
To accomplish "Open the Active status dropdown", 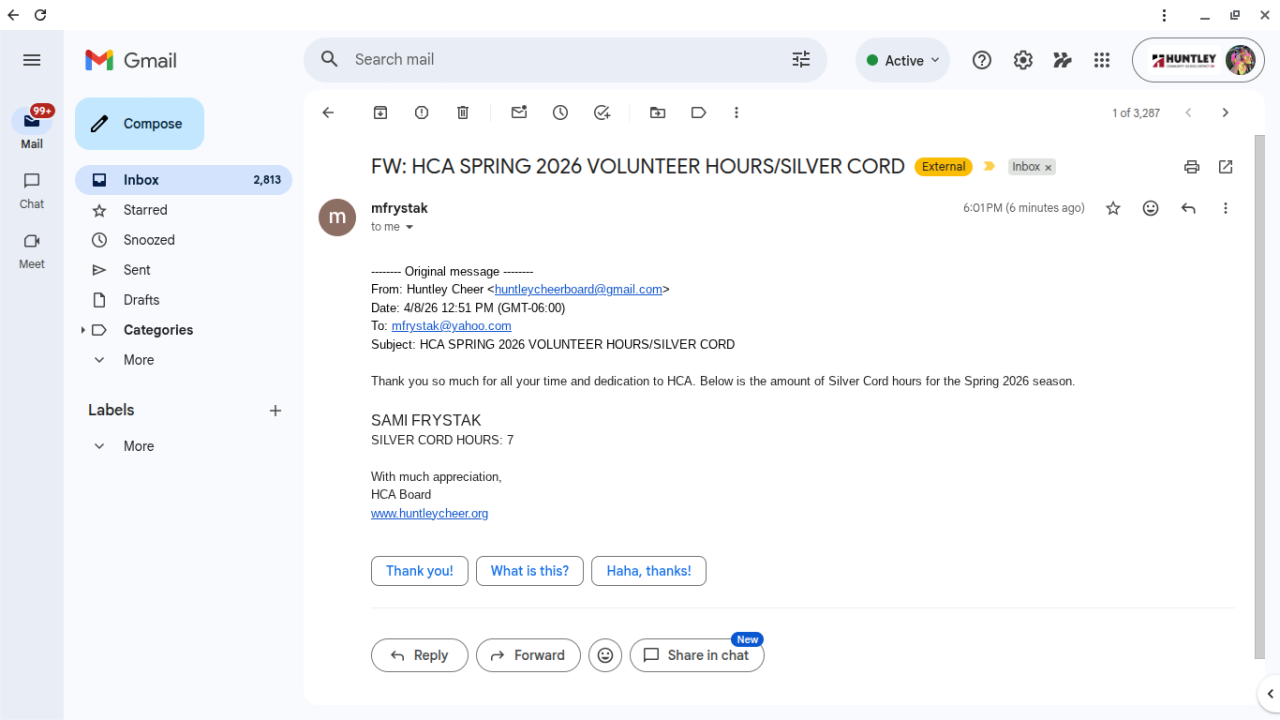I will click(903, 60).
